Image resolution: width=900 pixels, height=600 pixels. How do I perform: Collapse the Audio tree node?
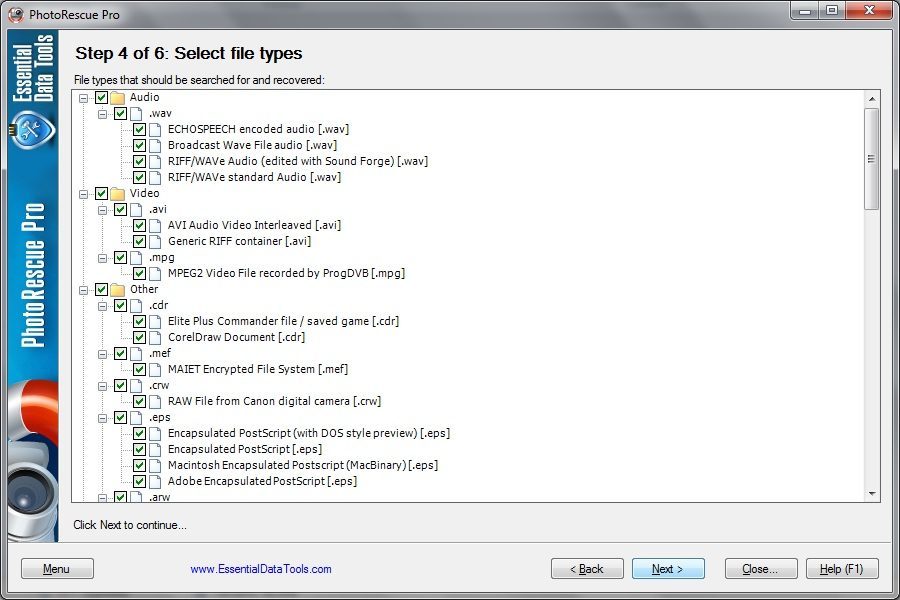click(x=84, y=98)
